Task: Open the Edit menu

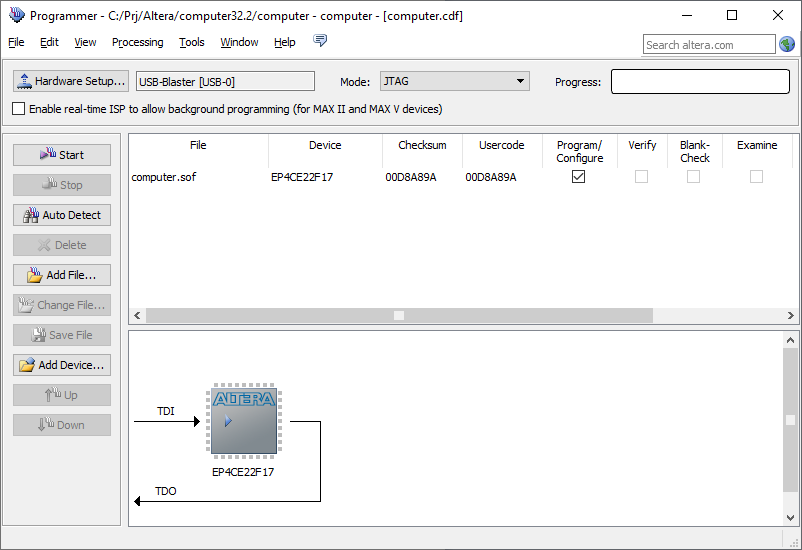Action: coord(49,42)
